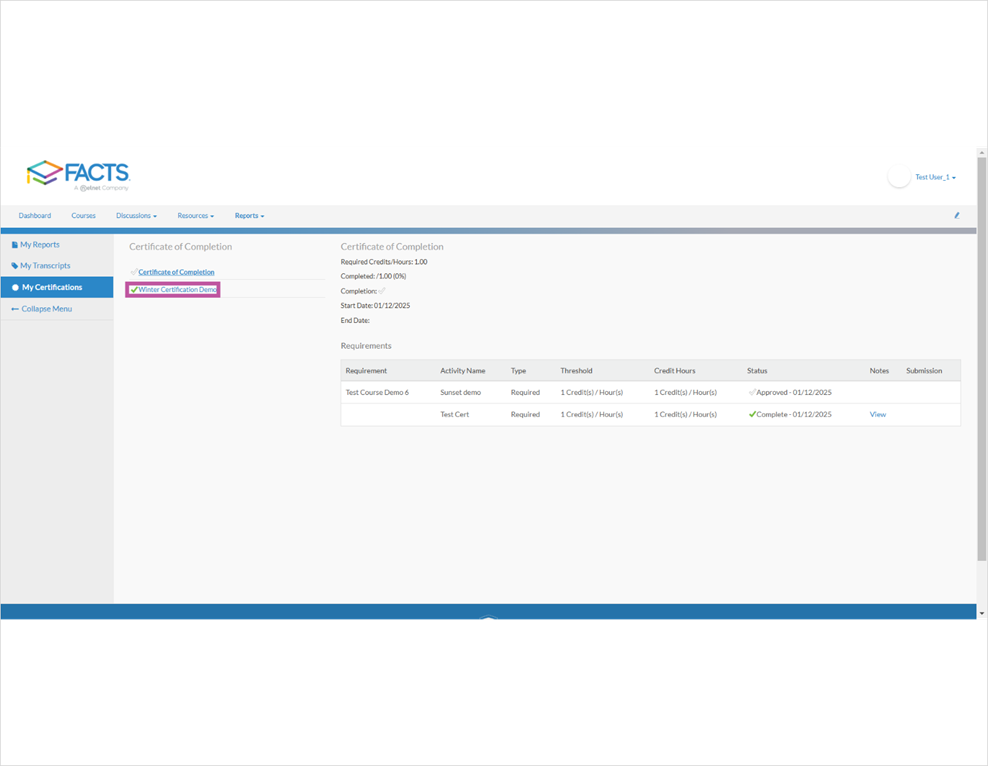Click Complete - 01/12/2025 status
This screenshot has width=988, height=766.
[794, 414]
